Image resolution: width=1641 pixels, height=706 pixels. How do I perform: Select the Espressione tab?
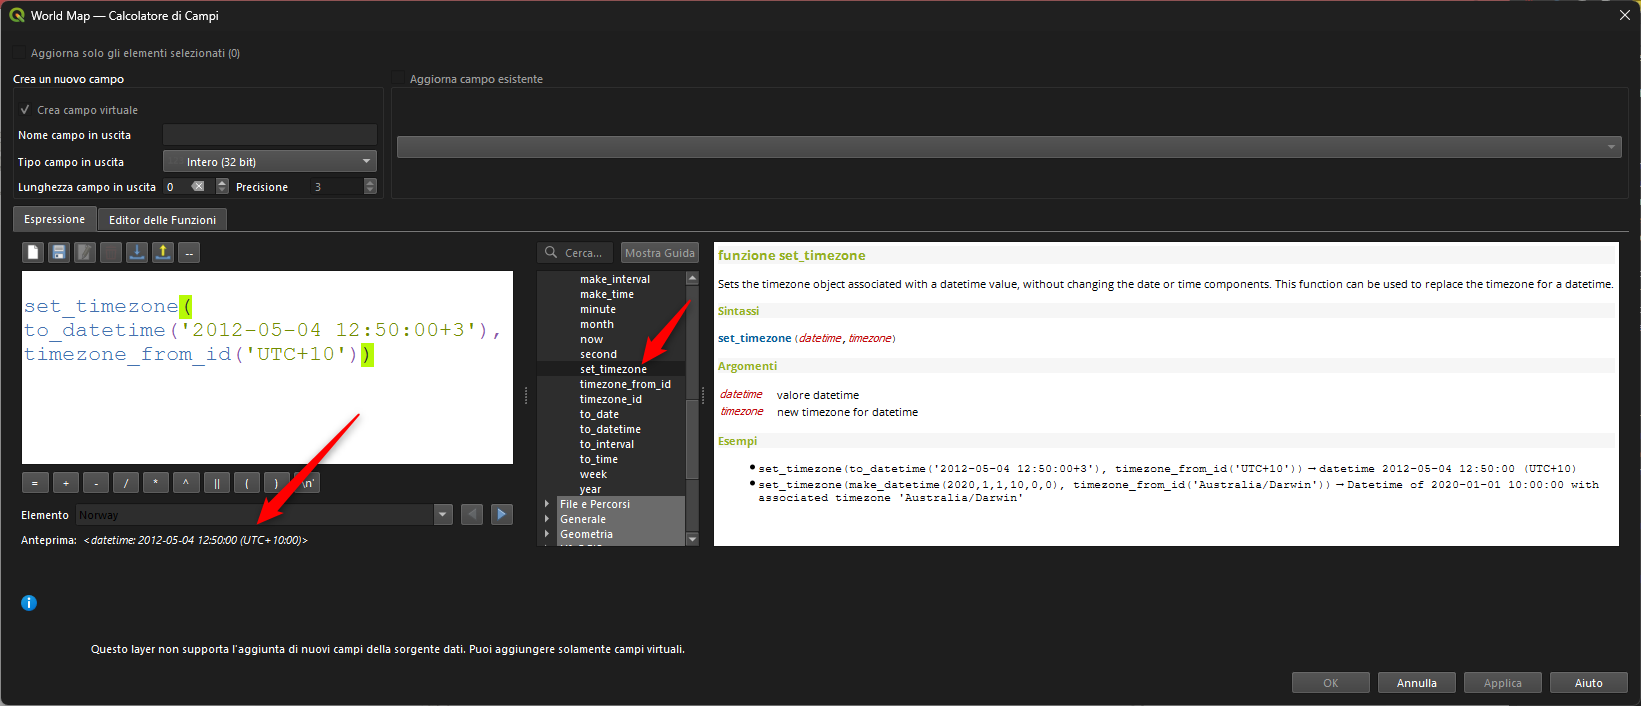(x=55, y=219)
